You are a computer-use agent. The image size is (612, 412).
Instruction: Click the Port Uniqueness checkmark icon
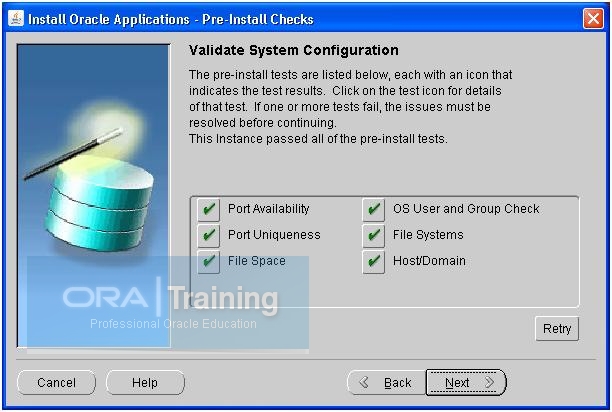(208, 236)
